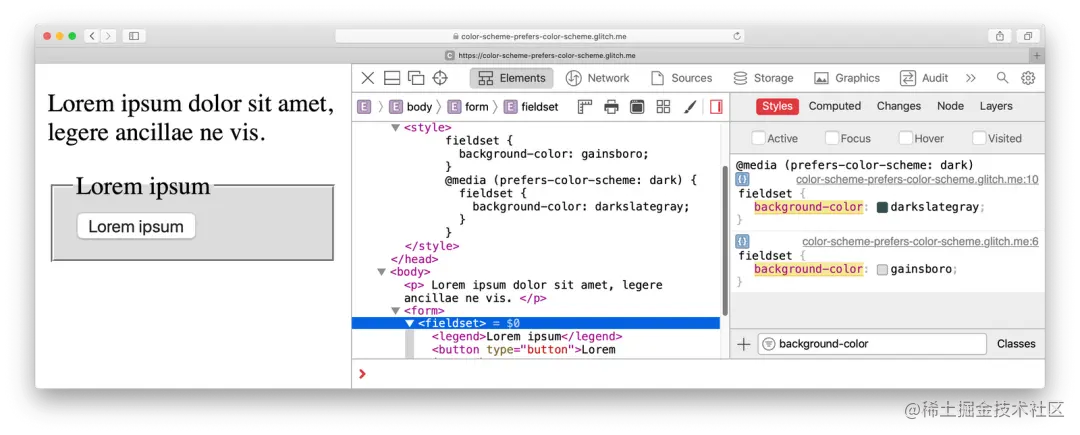1080x435 pixels.
Task: Open the Sources tab
Action: pos(681,78)
